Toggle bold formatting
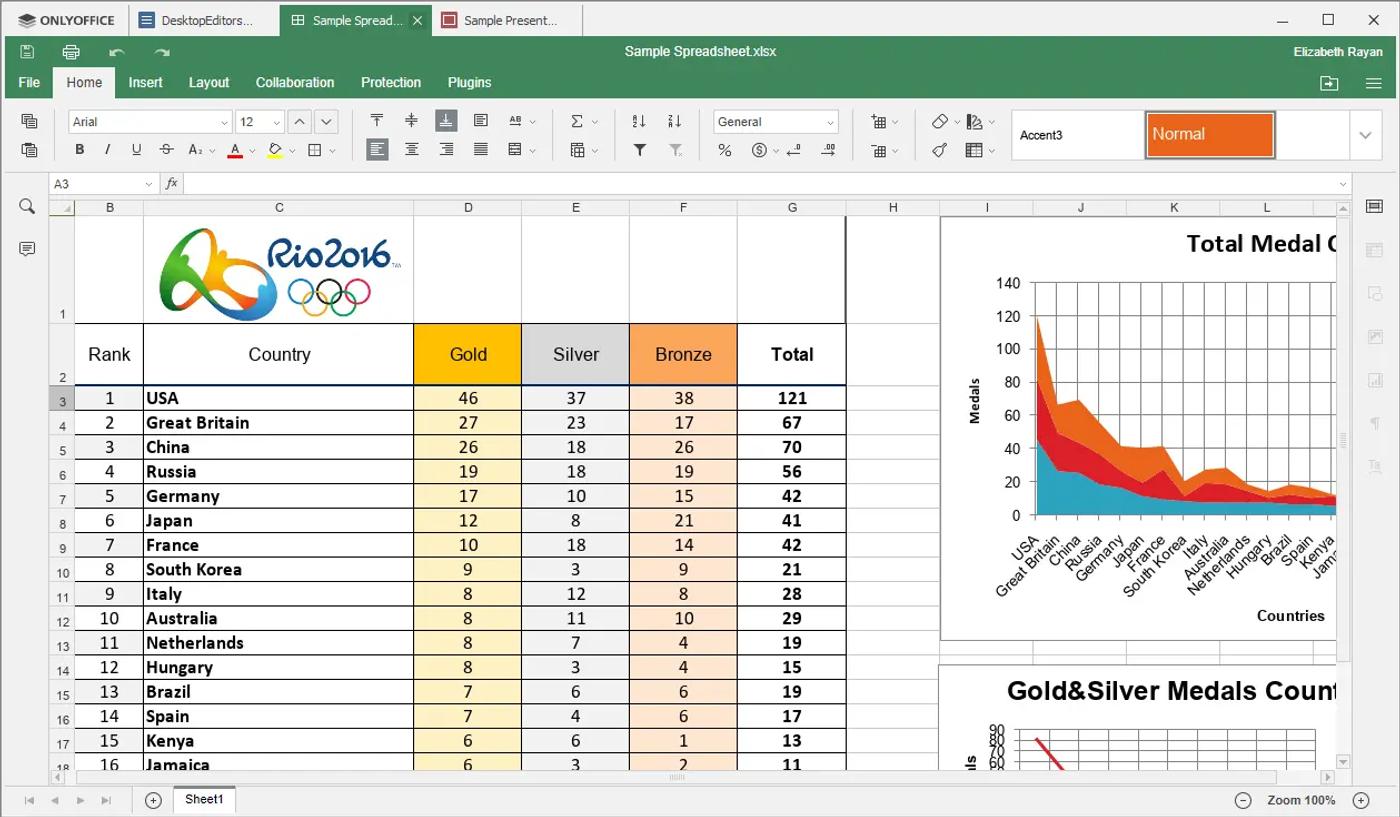1400x817 pixels. click(79, 148)
